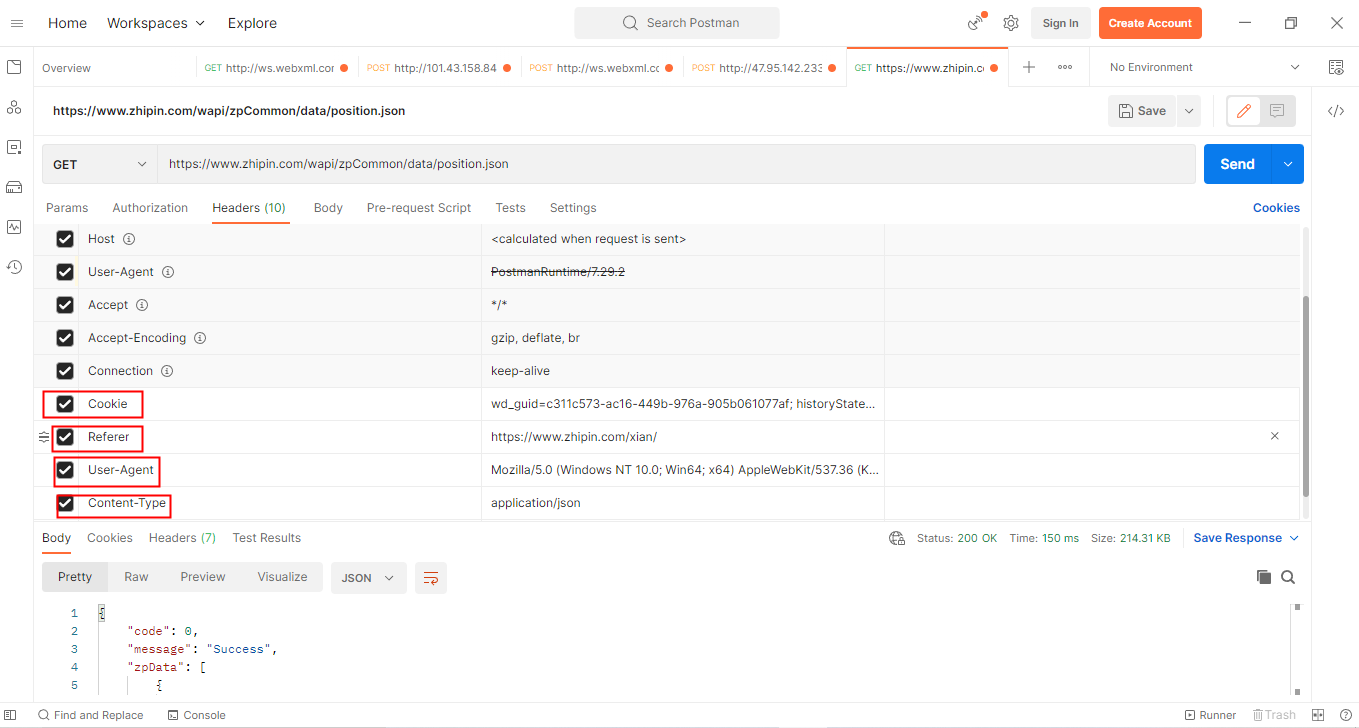Open Collections sidebar icon
The height and width of the screenshot is (728, 1359).
coord(14,67)
